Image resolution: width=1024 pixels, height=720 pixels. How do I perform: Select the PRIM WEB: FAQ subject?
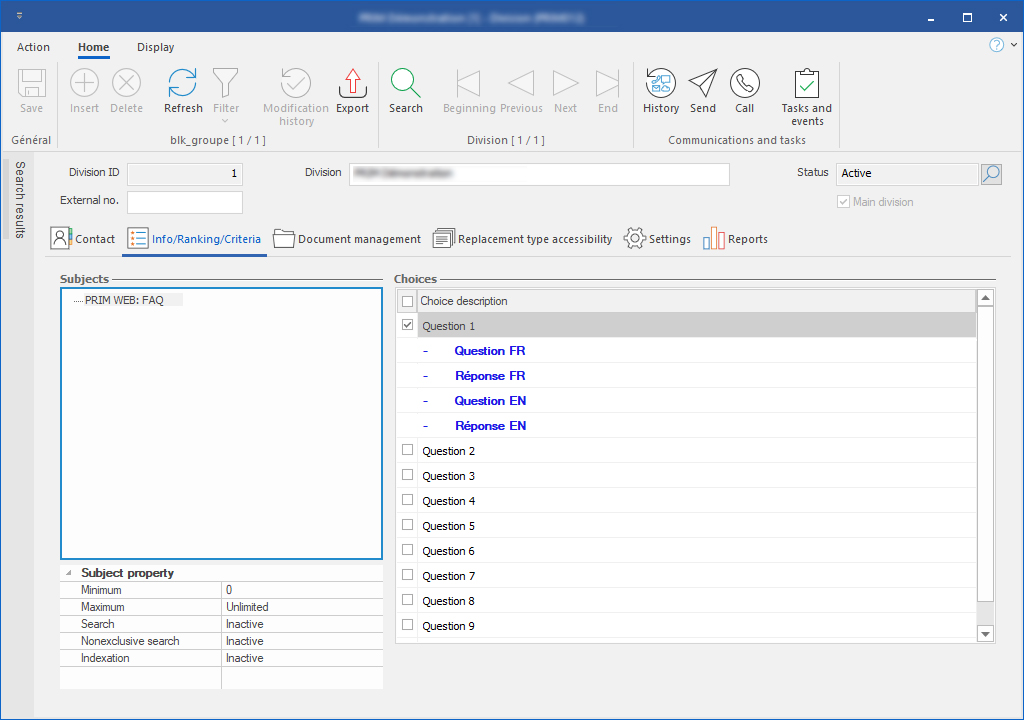(x=124, y=300)
